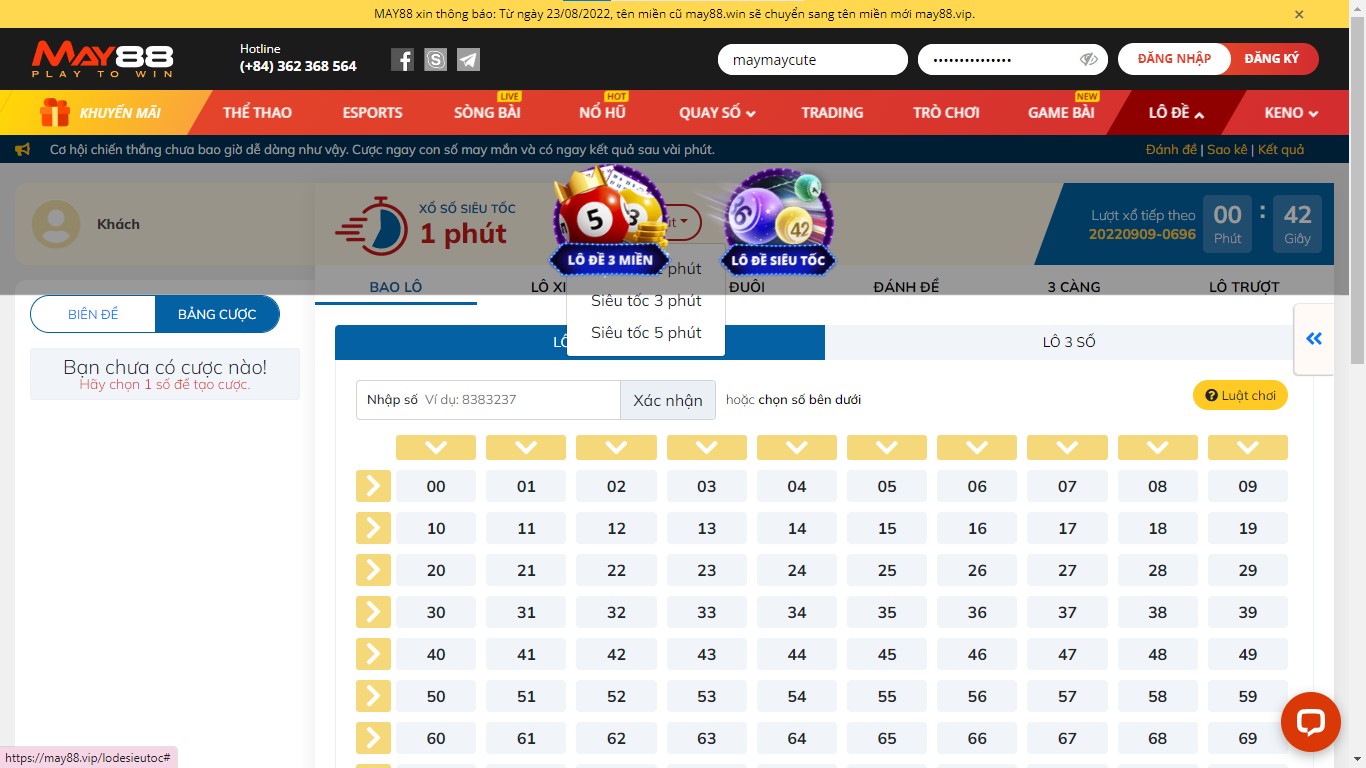
Task: Toggle password visibility eye icon
Action: (x=1089, y=60)
